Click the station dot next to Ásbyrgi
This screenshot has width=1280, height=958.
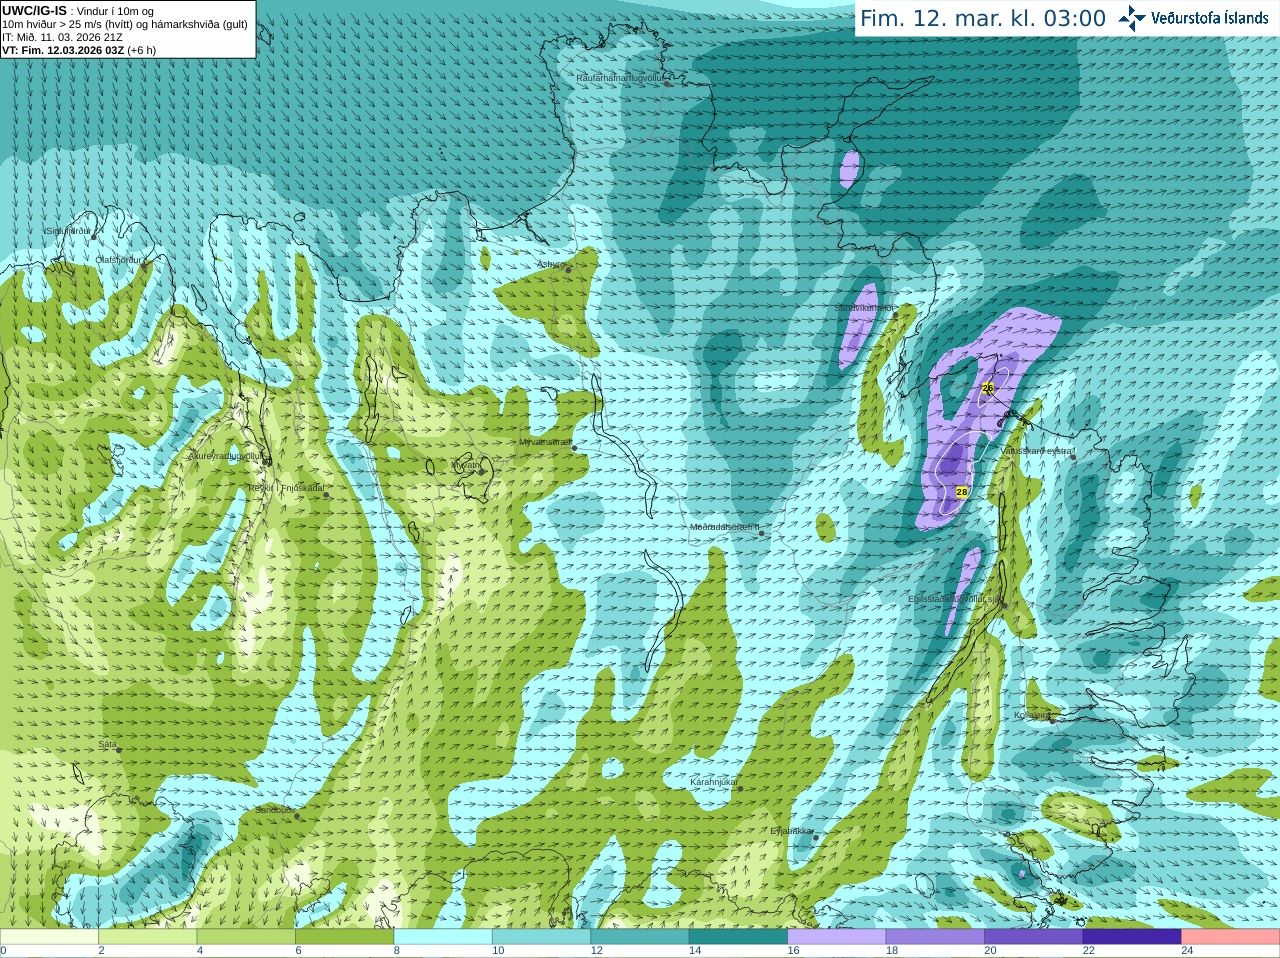point(569,270)
